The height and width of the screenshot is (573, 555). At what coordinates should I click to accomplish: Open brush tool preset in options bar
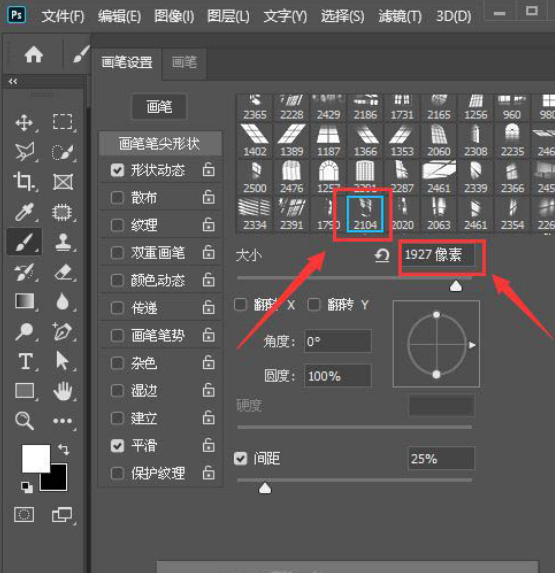81,54
